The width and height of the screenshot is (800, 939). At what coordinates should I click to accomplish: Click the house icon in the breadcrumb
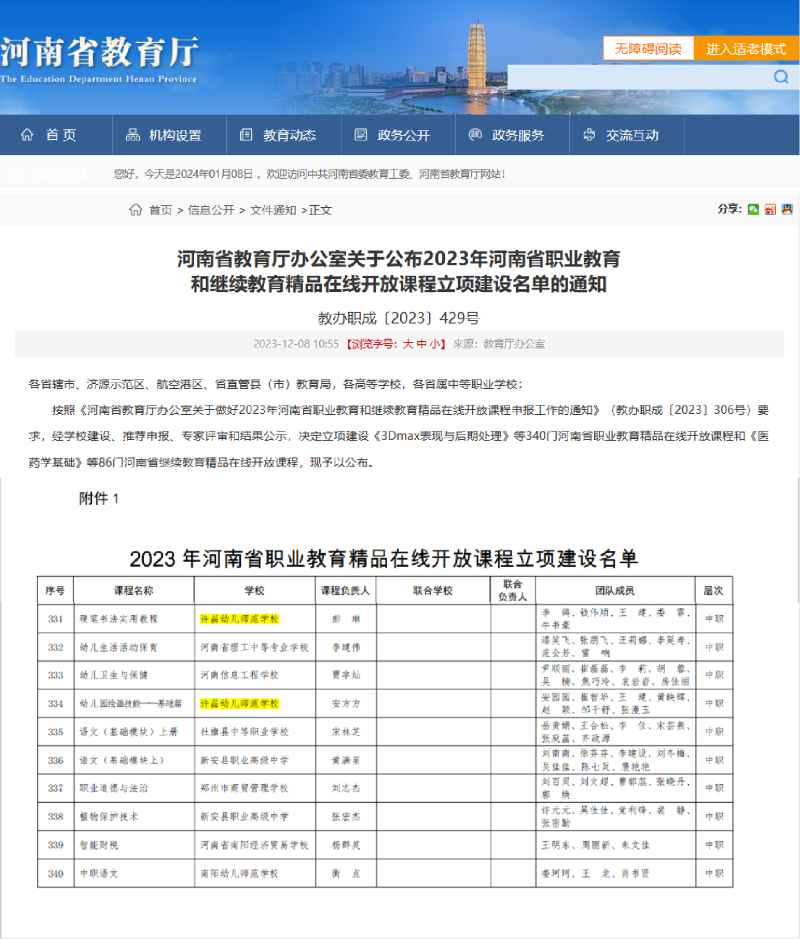click(135, 210)
